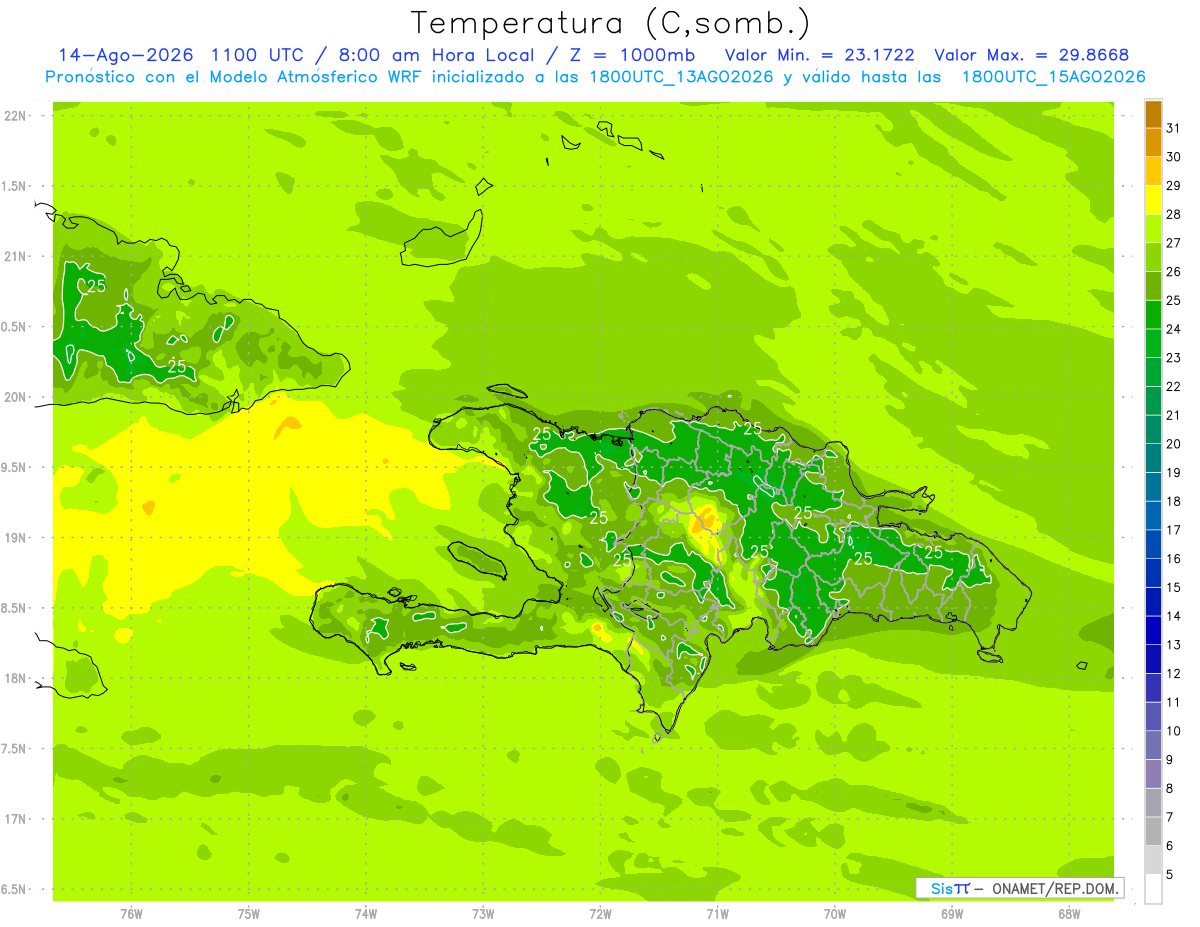Viewport: 1200px width, 927px height.
Task: Click the yellow swatch between 28 and 29
Action: pyautogui.click(x=1153, y=199)
